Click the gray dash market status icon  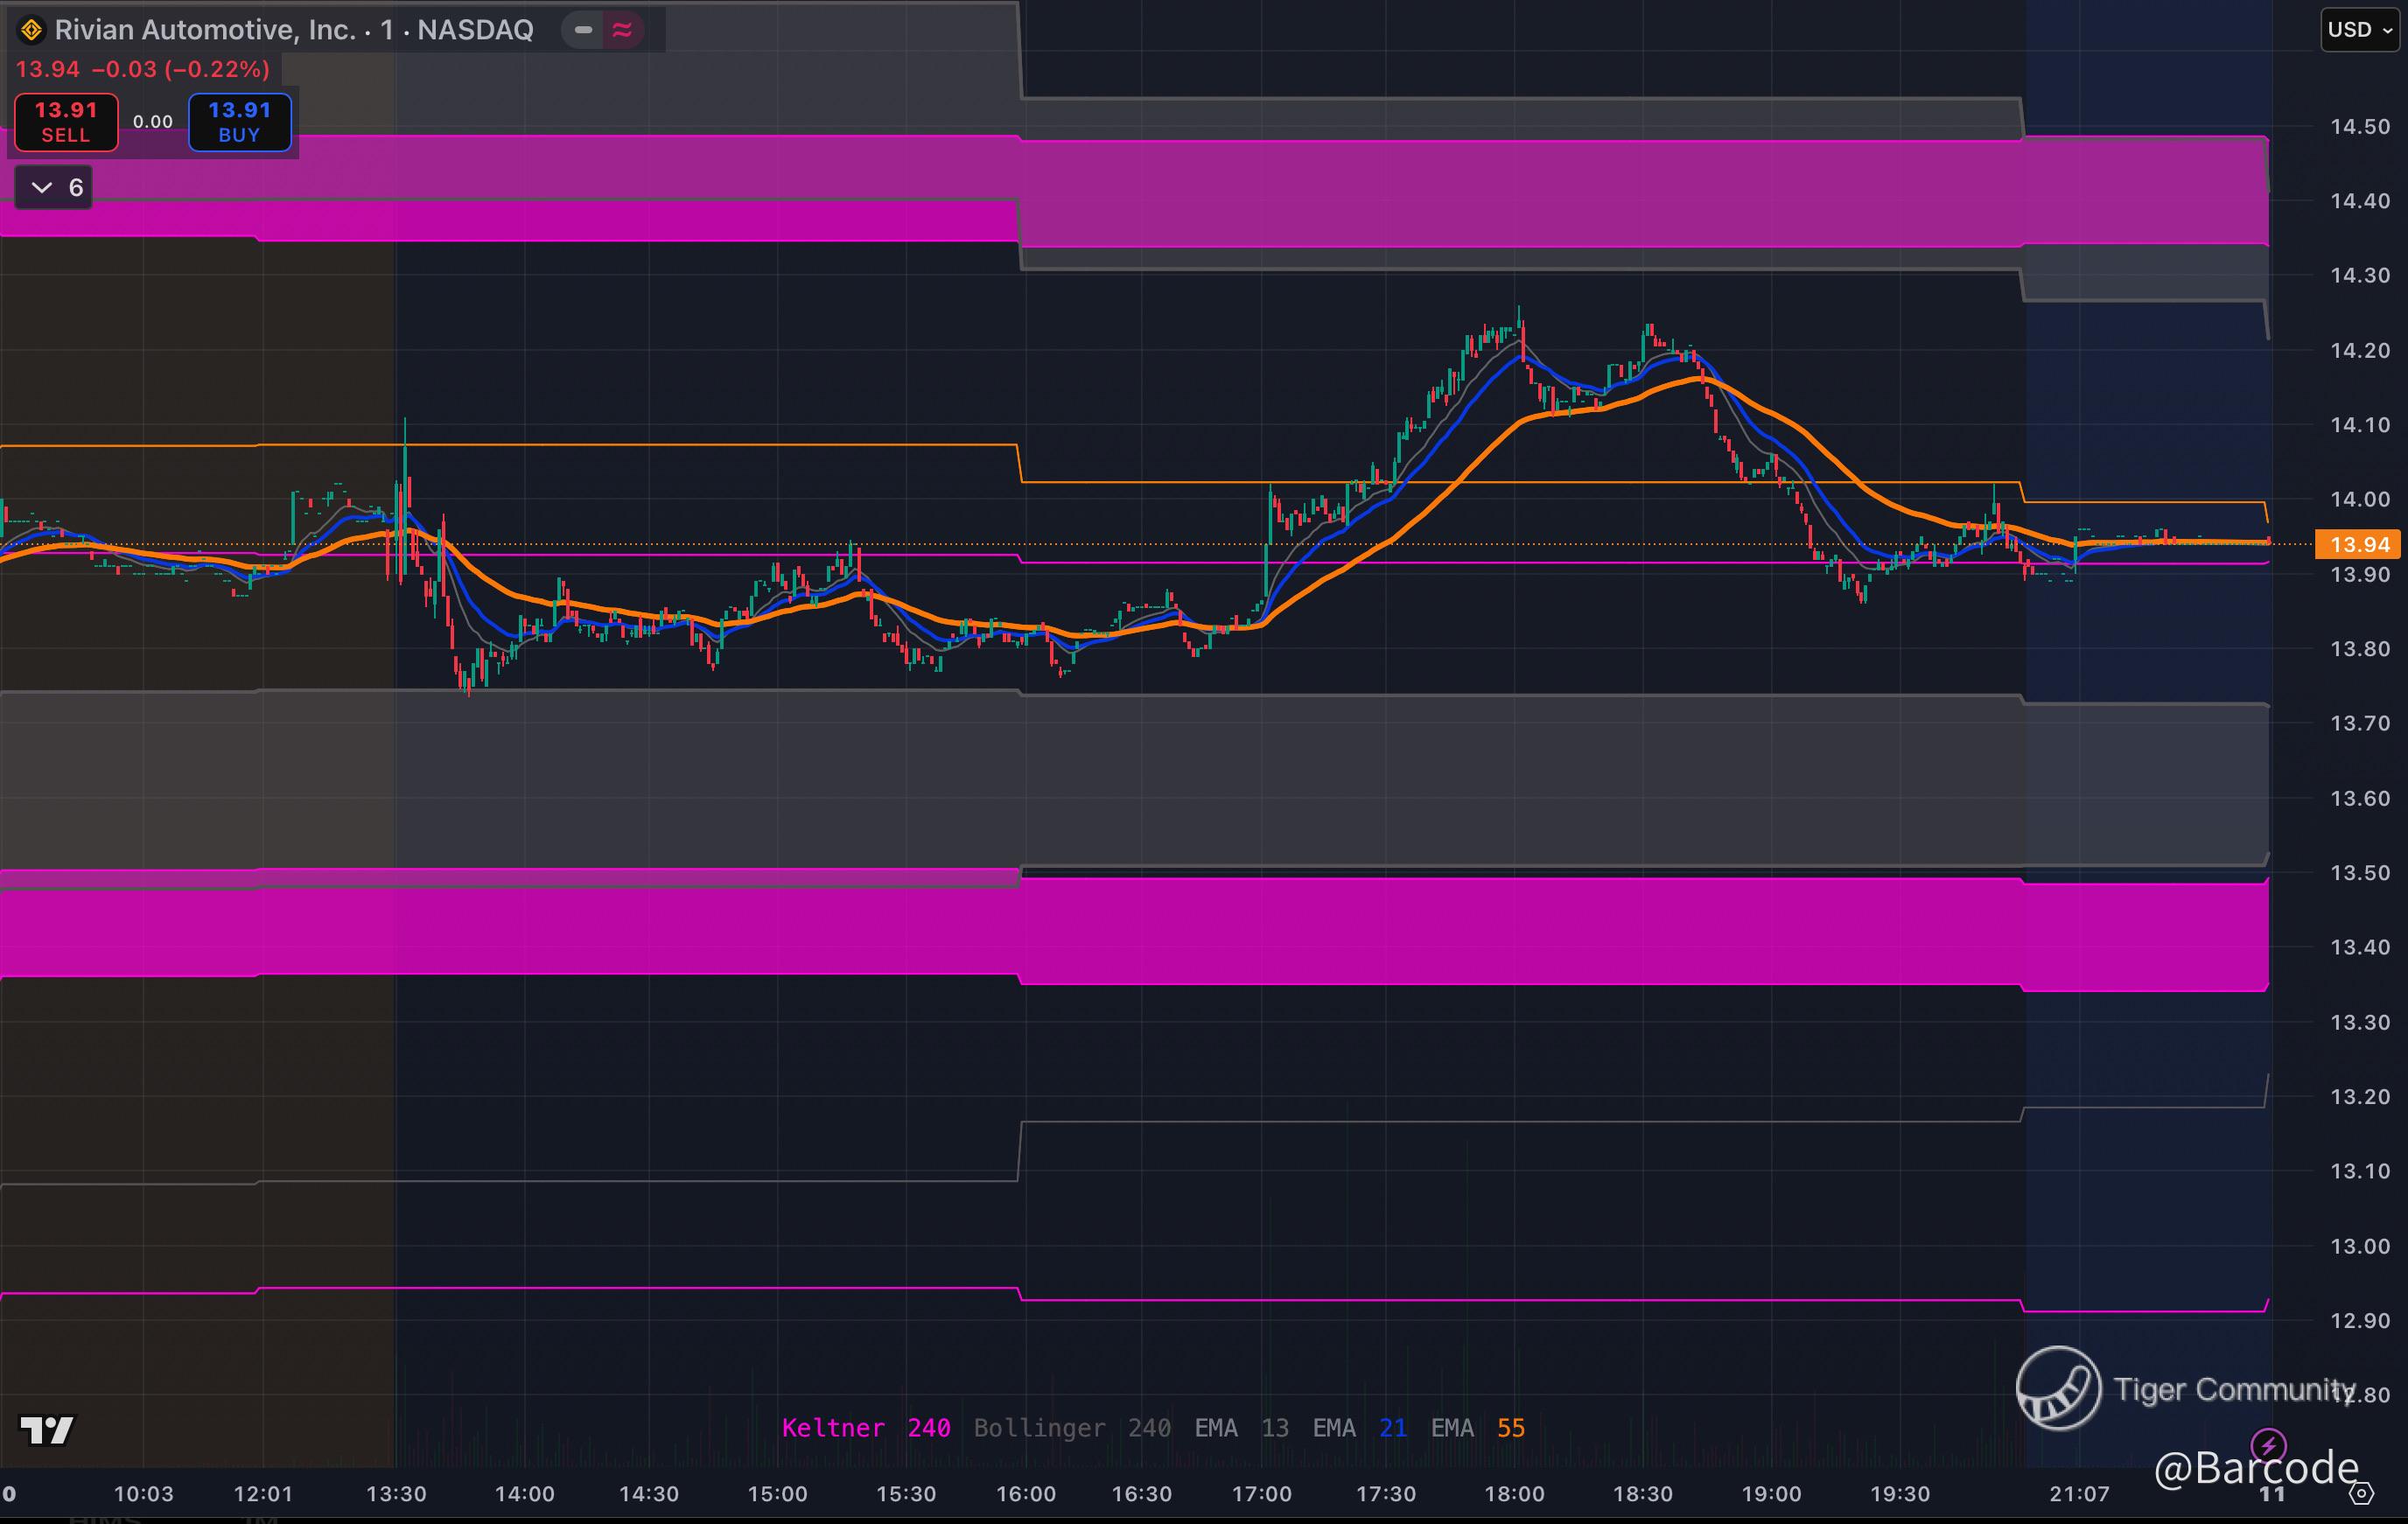[583, 30]
